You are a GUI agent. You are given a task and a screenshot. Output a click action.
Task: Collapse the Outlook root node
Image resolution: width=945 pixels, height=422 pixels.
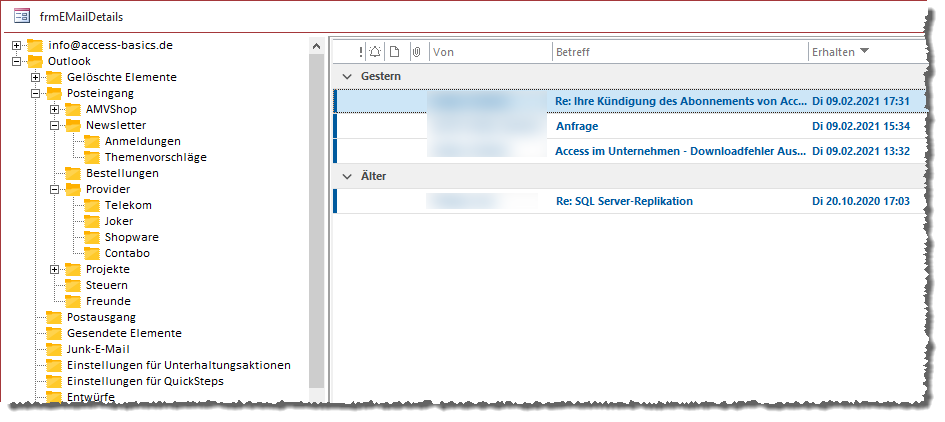(x=16, y=61)
